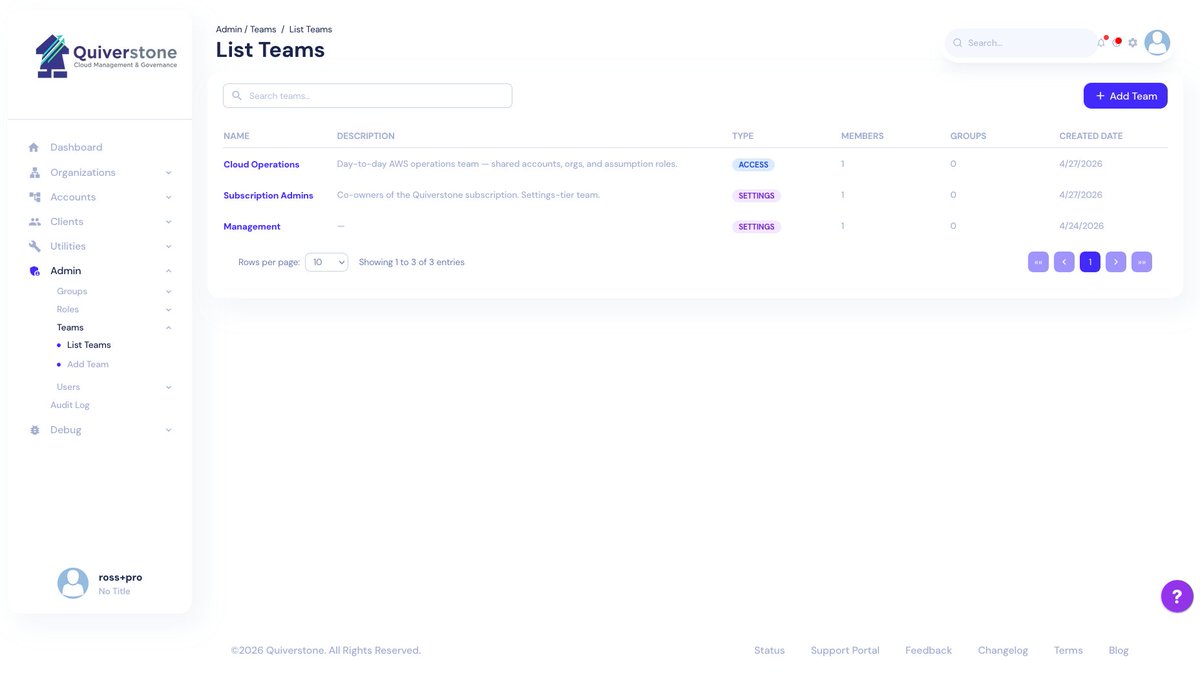Expand the Clients menu chevron
The image size is (1200, 688).
click(x=168, y=222)
